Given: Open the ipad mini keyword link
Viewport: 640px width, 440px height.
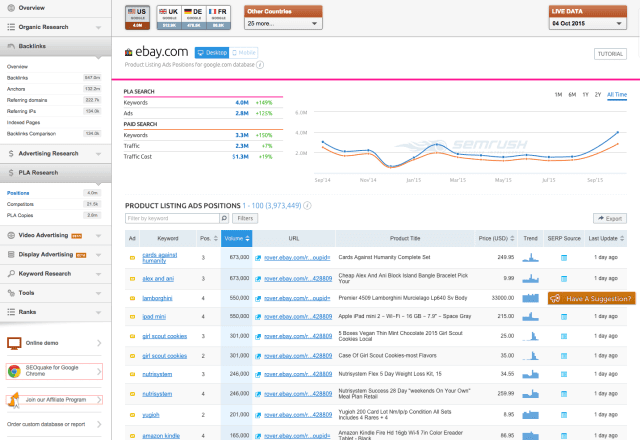Looking at the screenshot, I should pyautogui.click(x=154, y=317).
